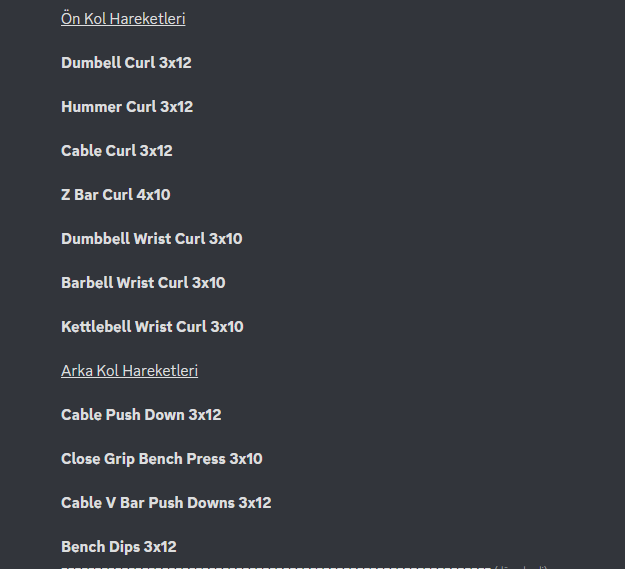Screen dimensions: 625x569
Task: Click the Z Bar Curl 4x10 line
Action: [115, 195]
